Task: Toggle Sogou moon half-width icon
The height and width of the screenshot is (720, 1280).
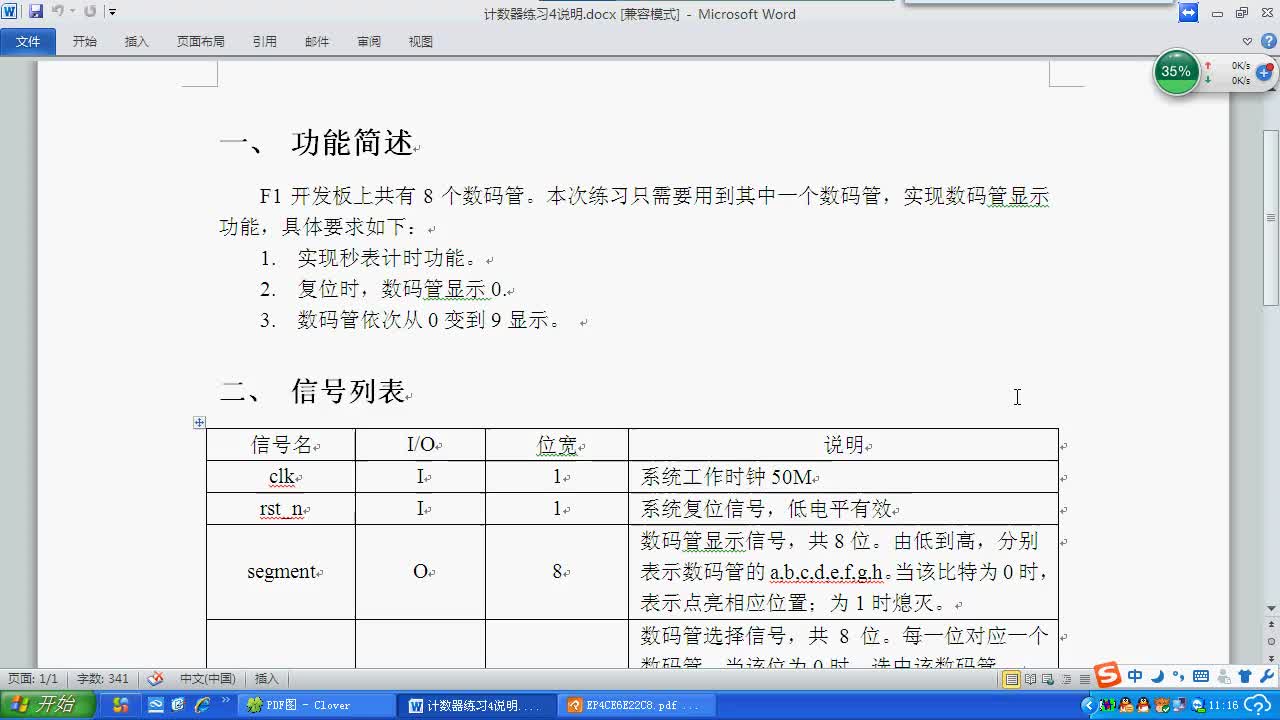Action: pyautogui.click(x=1157, y=676)
